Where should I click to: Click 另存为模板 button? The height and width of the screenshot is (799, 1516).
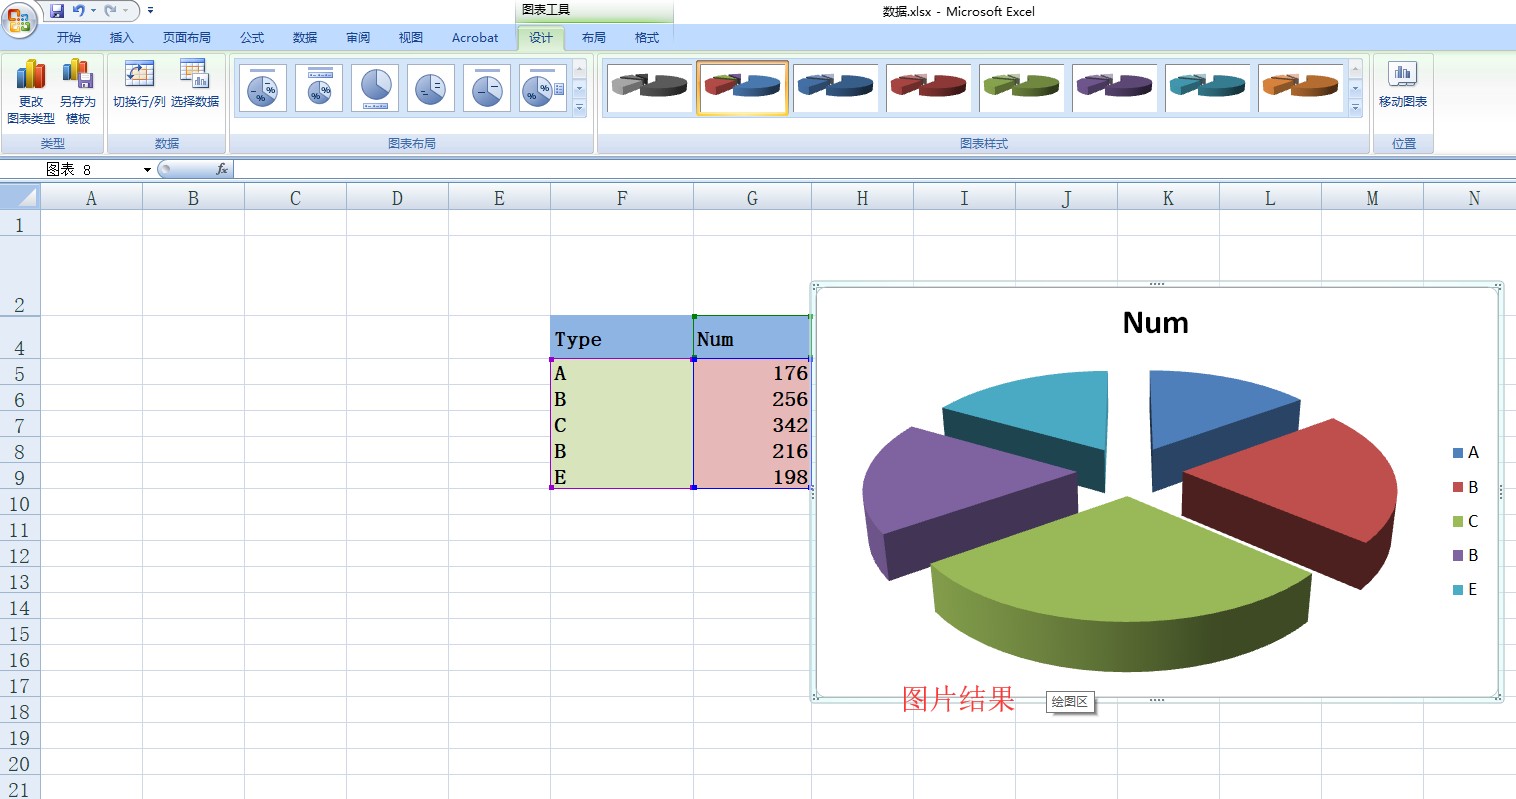coord(78,92)
